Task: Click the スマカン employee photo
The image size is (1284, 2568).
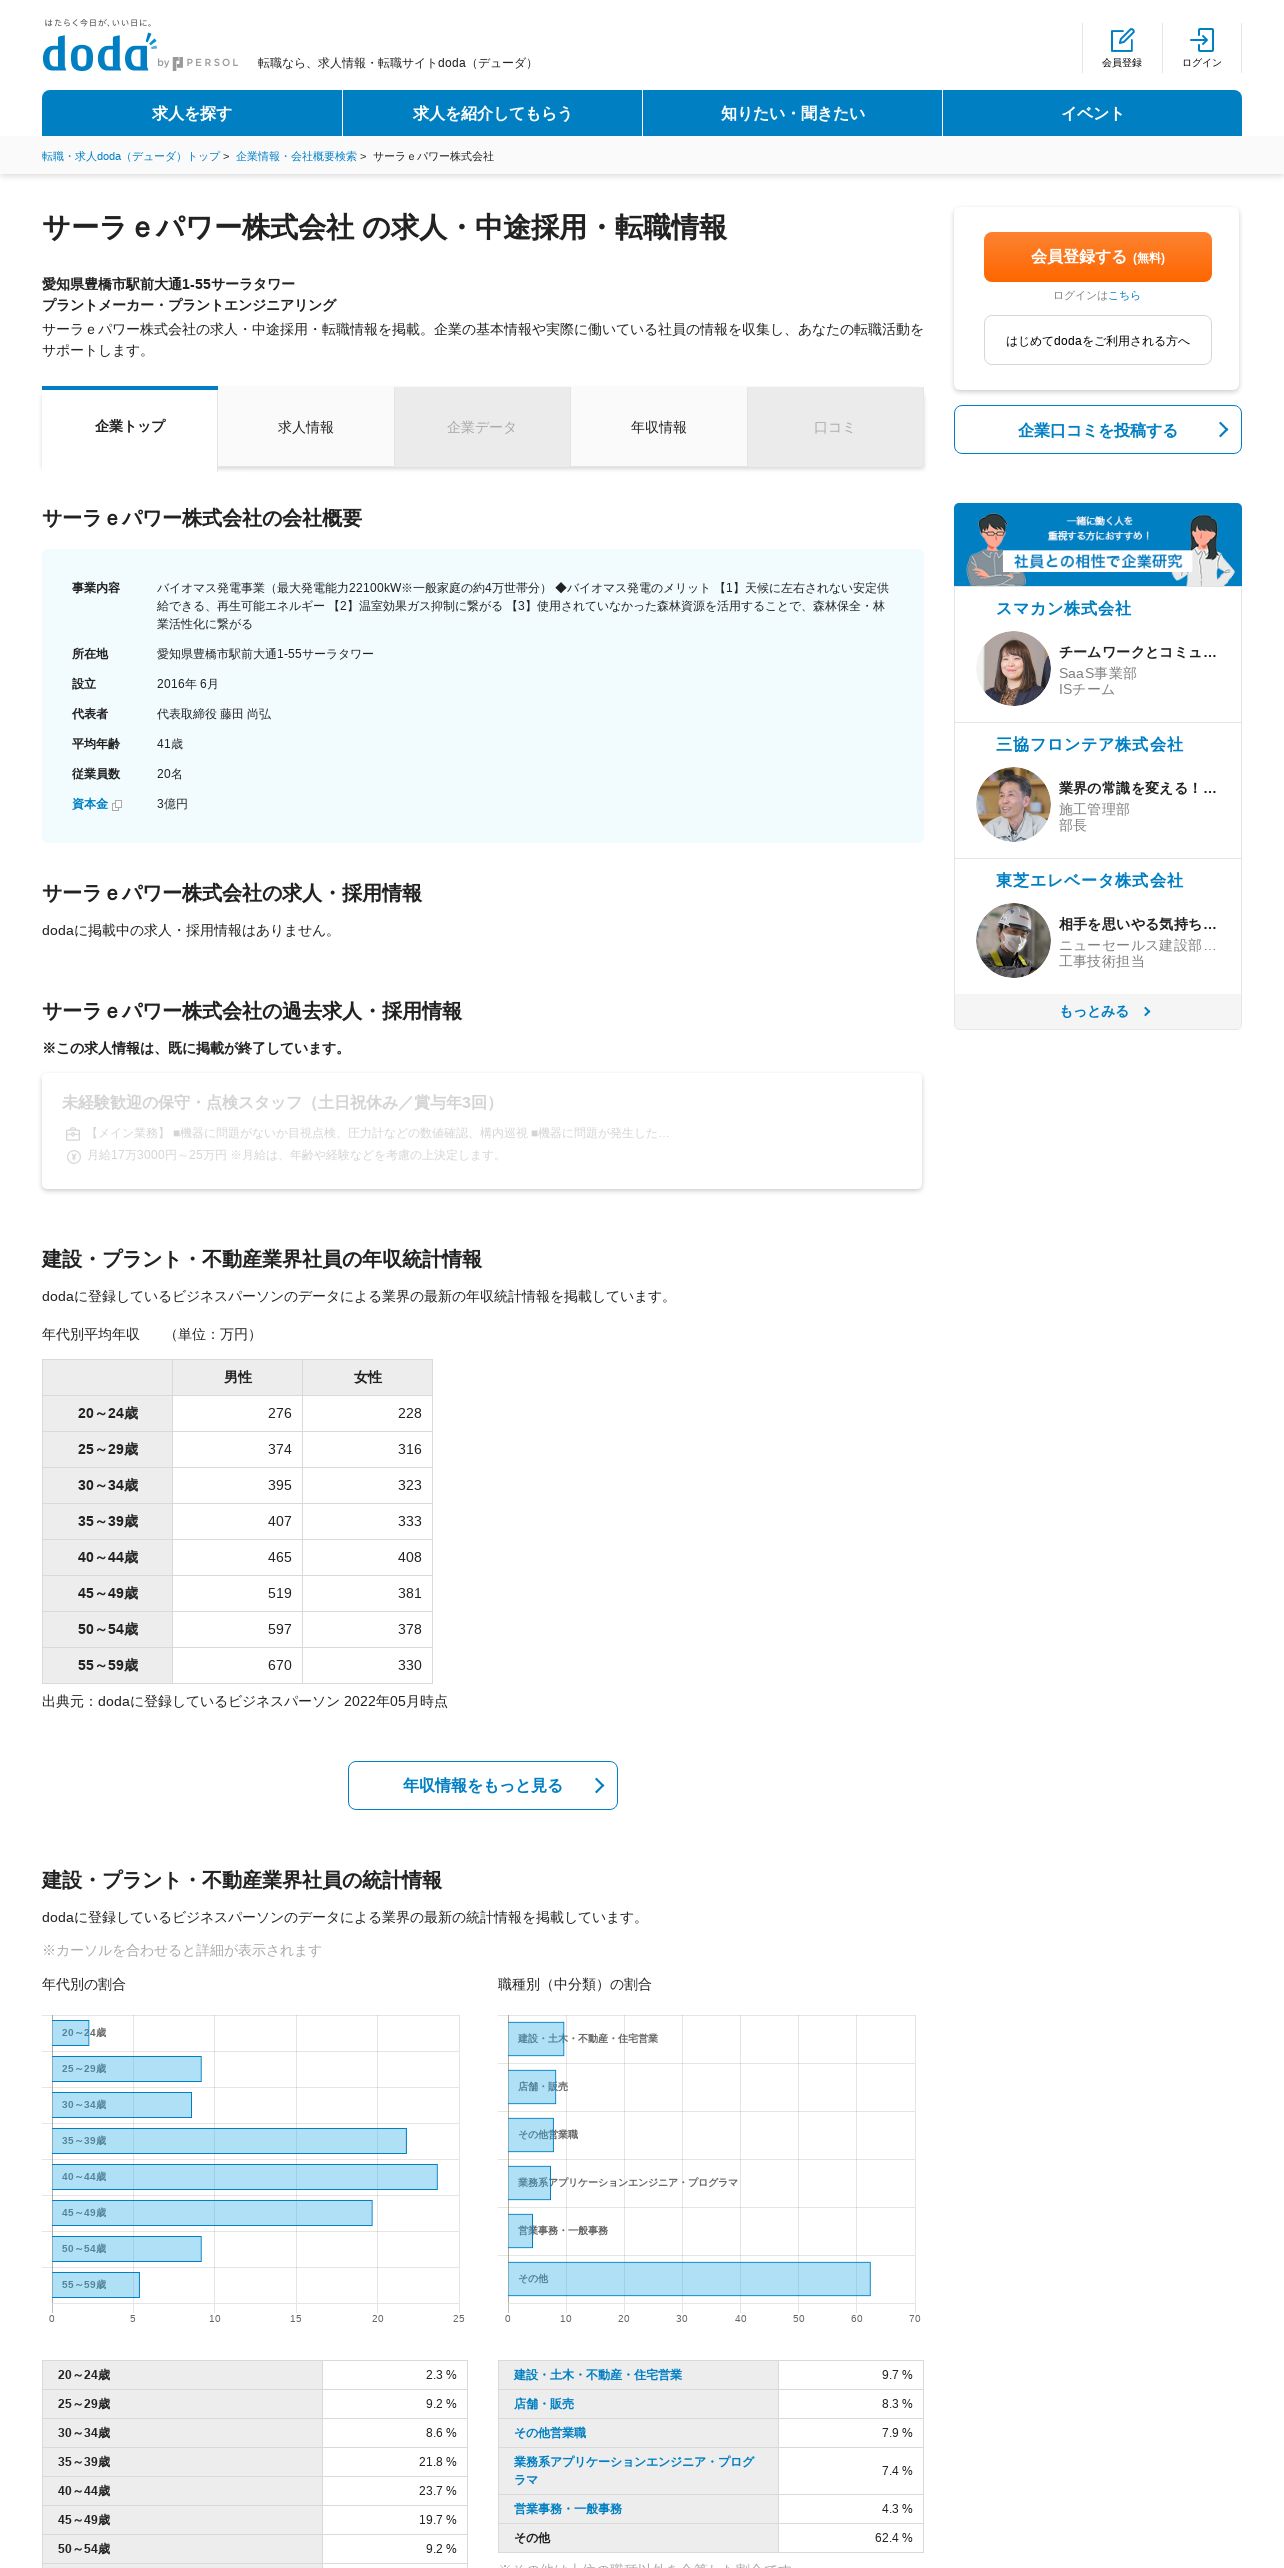Action: pyautogui.click(x=1013, y=669)
